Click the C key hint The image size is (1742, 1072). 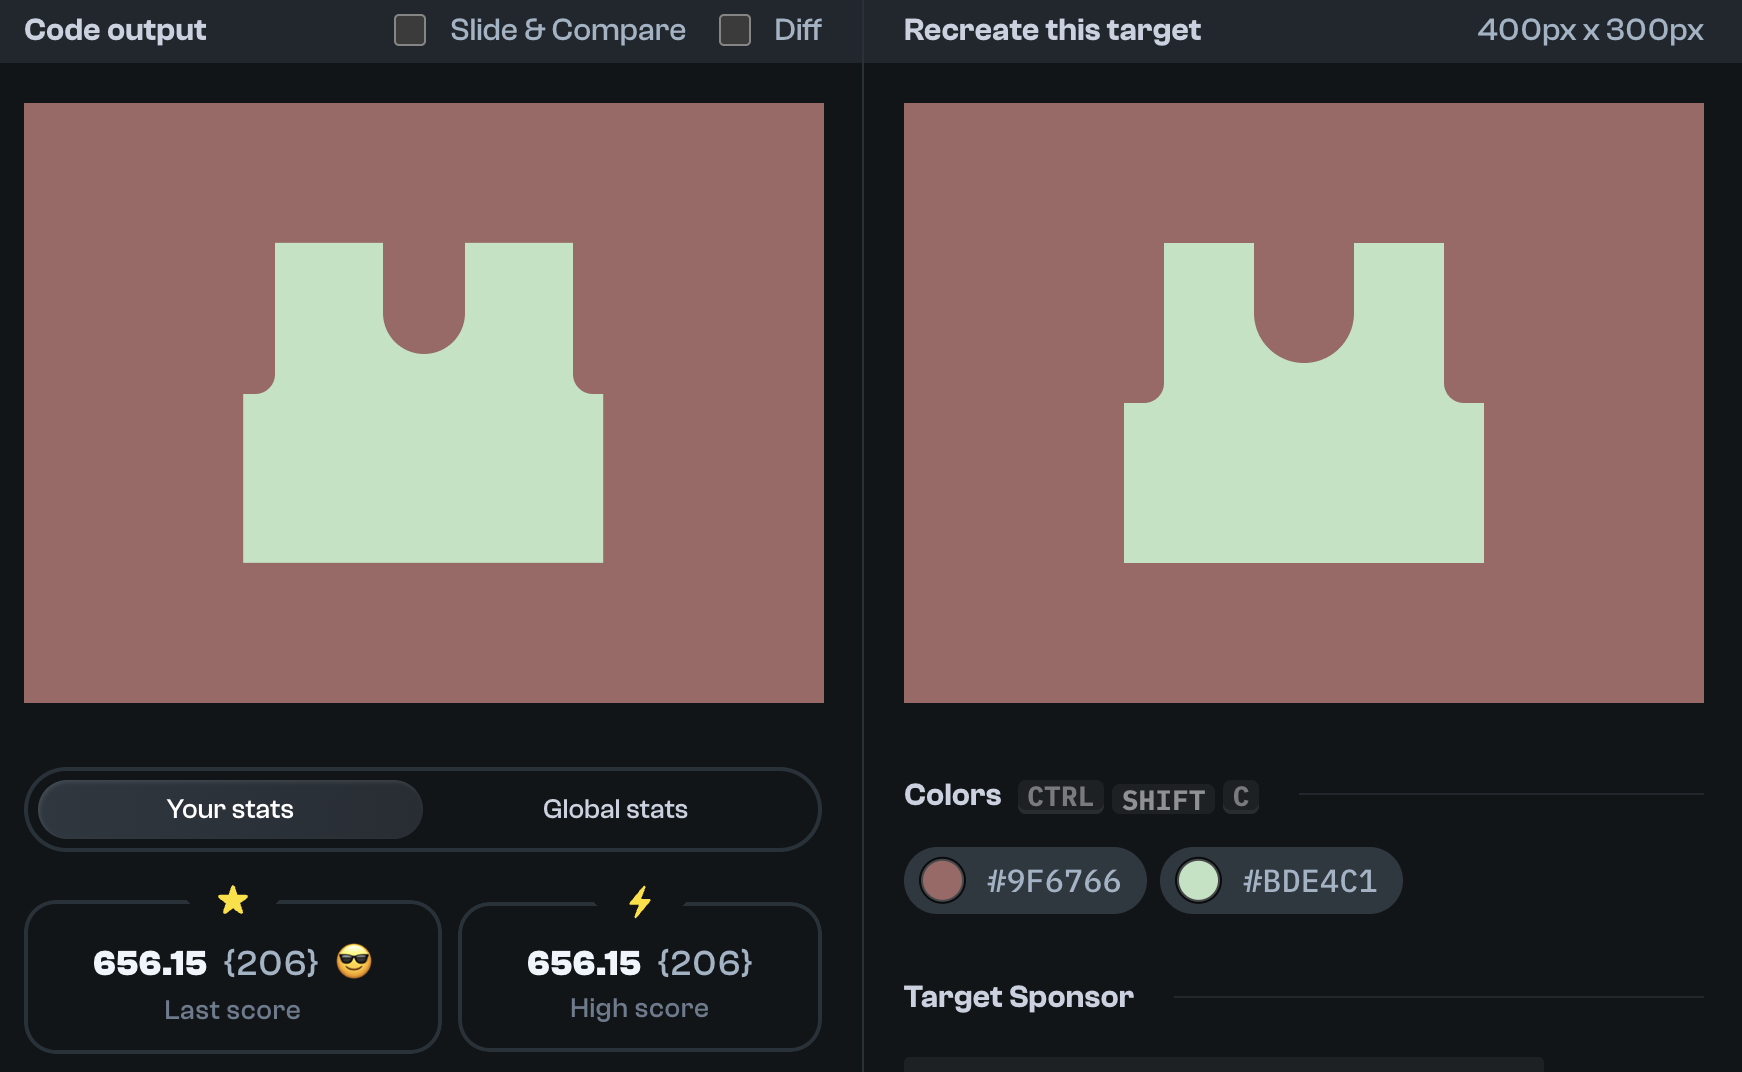(1241, 797)
